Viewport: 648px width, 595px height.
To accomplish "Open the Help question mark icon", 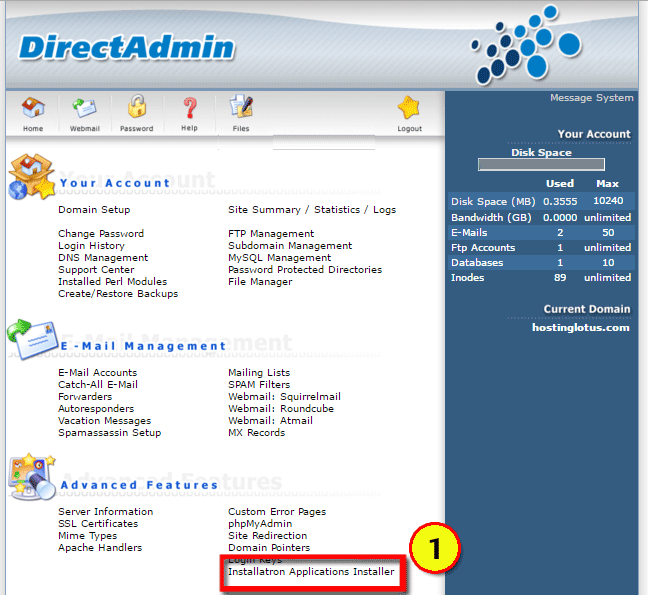I will (x=190, y=108).
